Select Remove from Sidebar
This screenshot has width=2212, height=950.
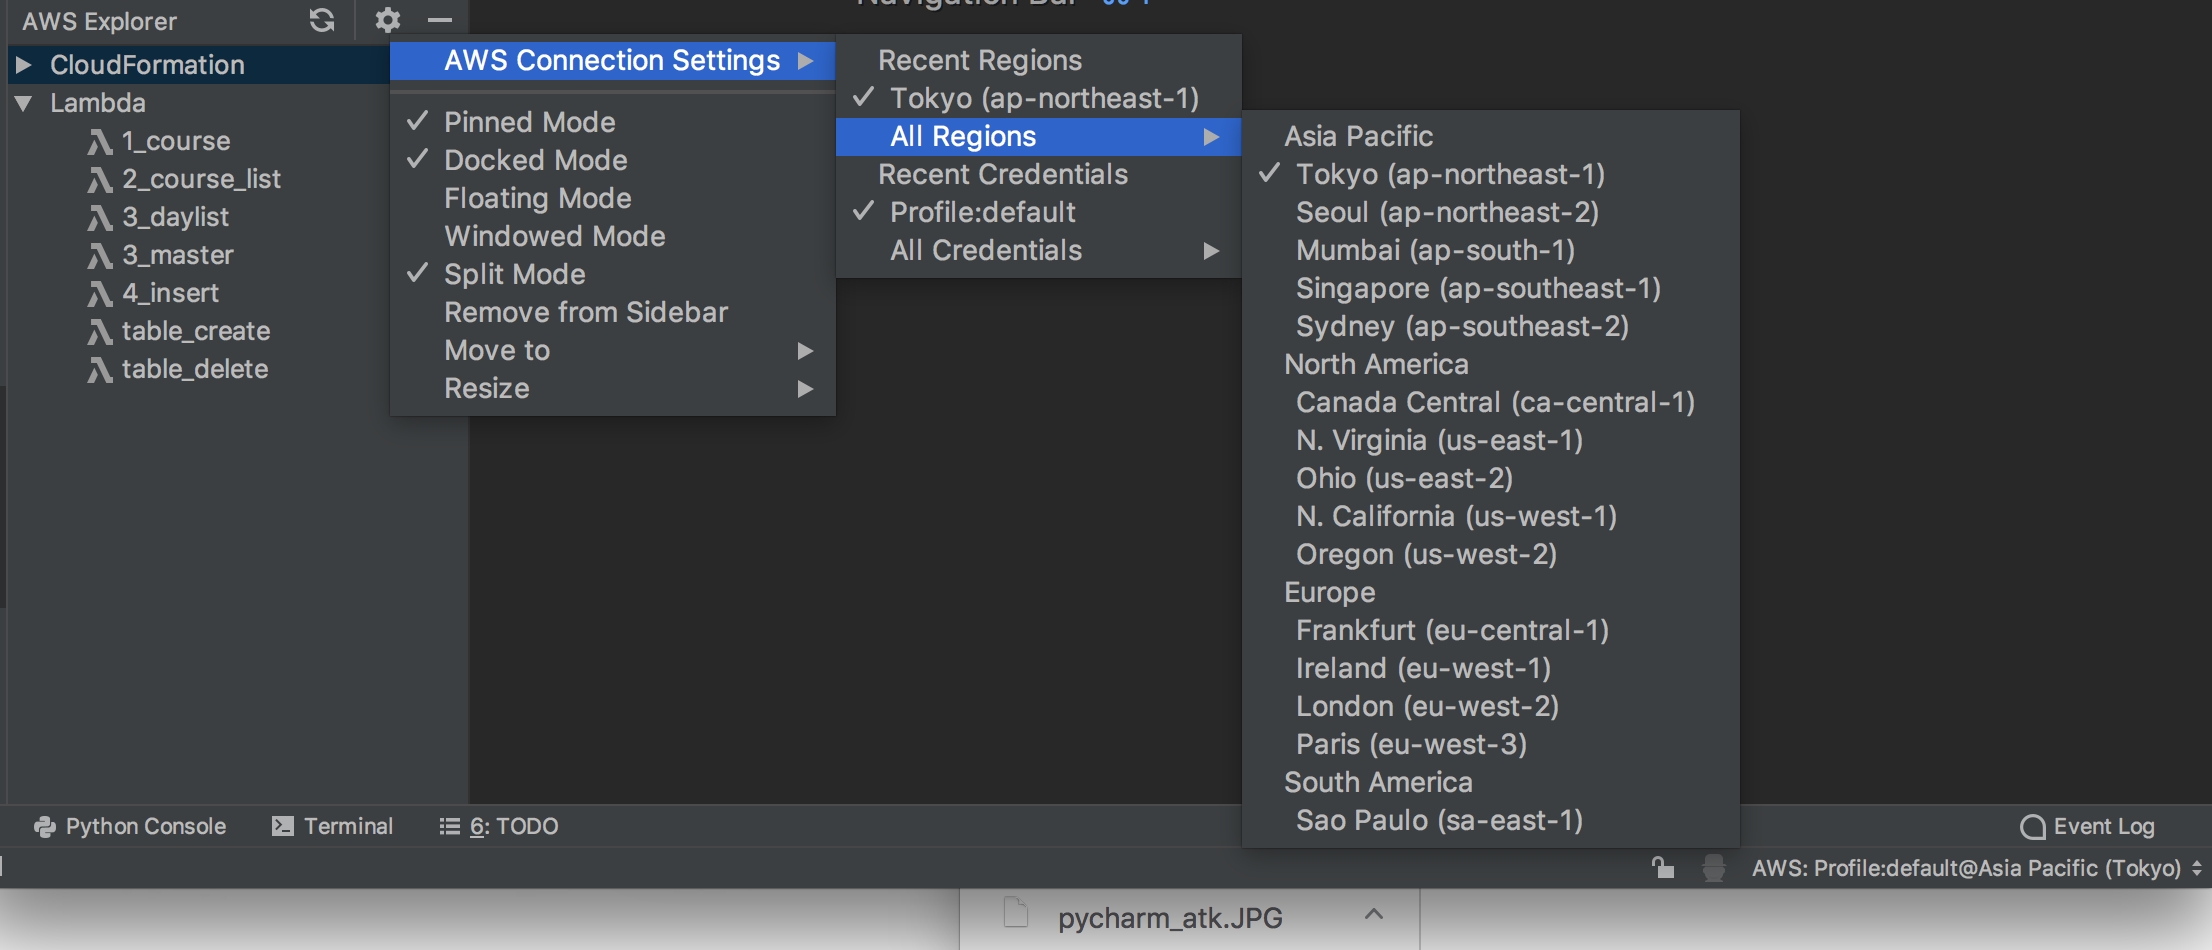612,312
